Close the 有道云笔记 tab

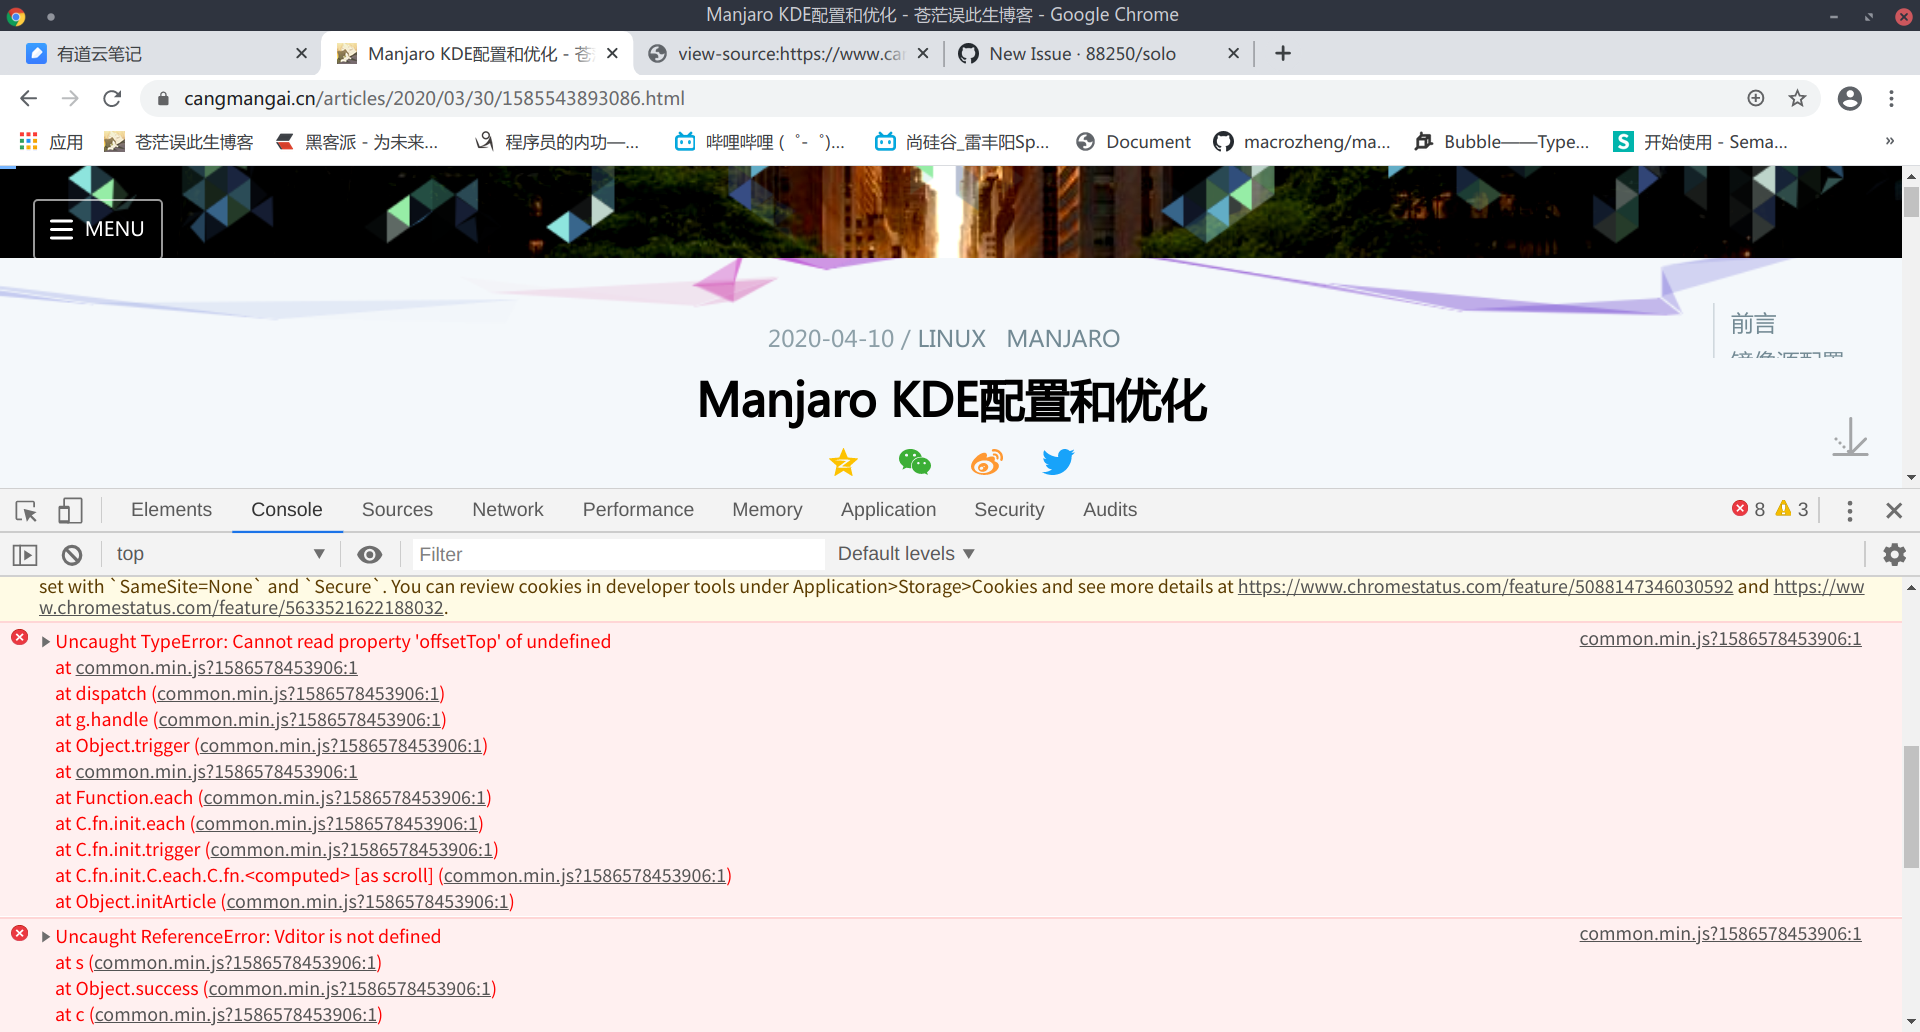[301, 53]
